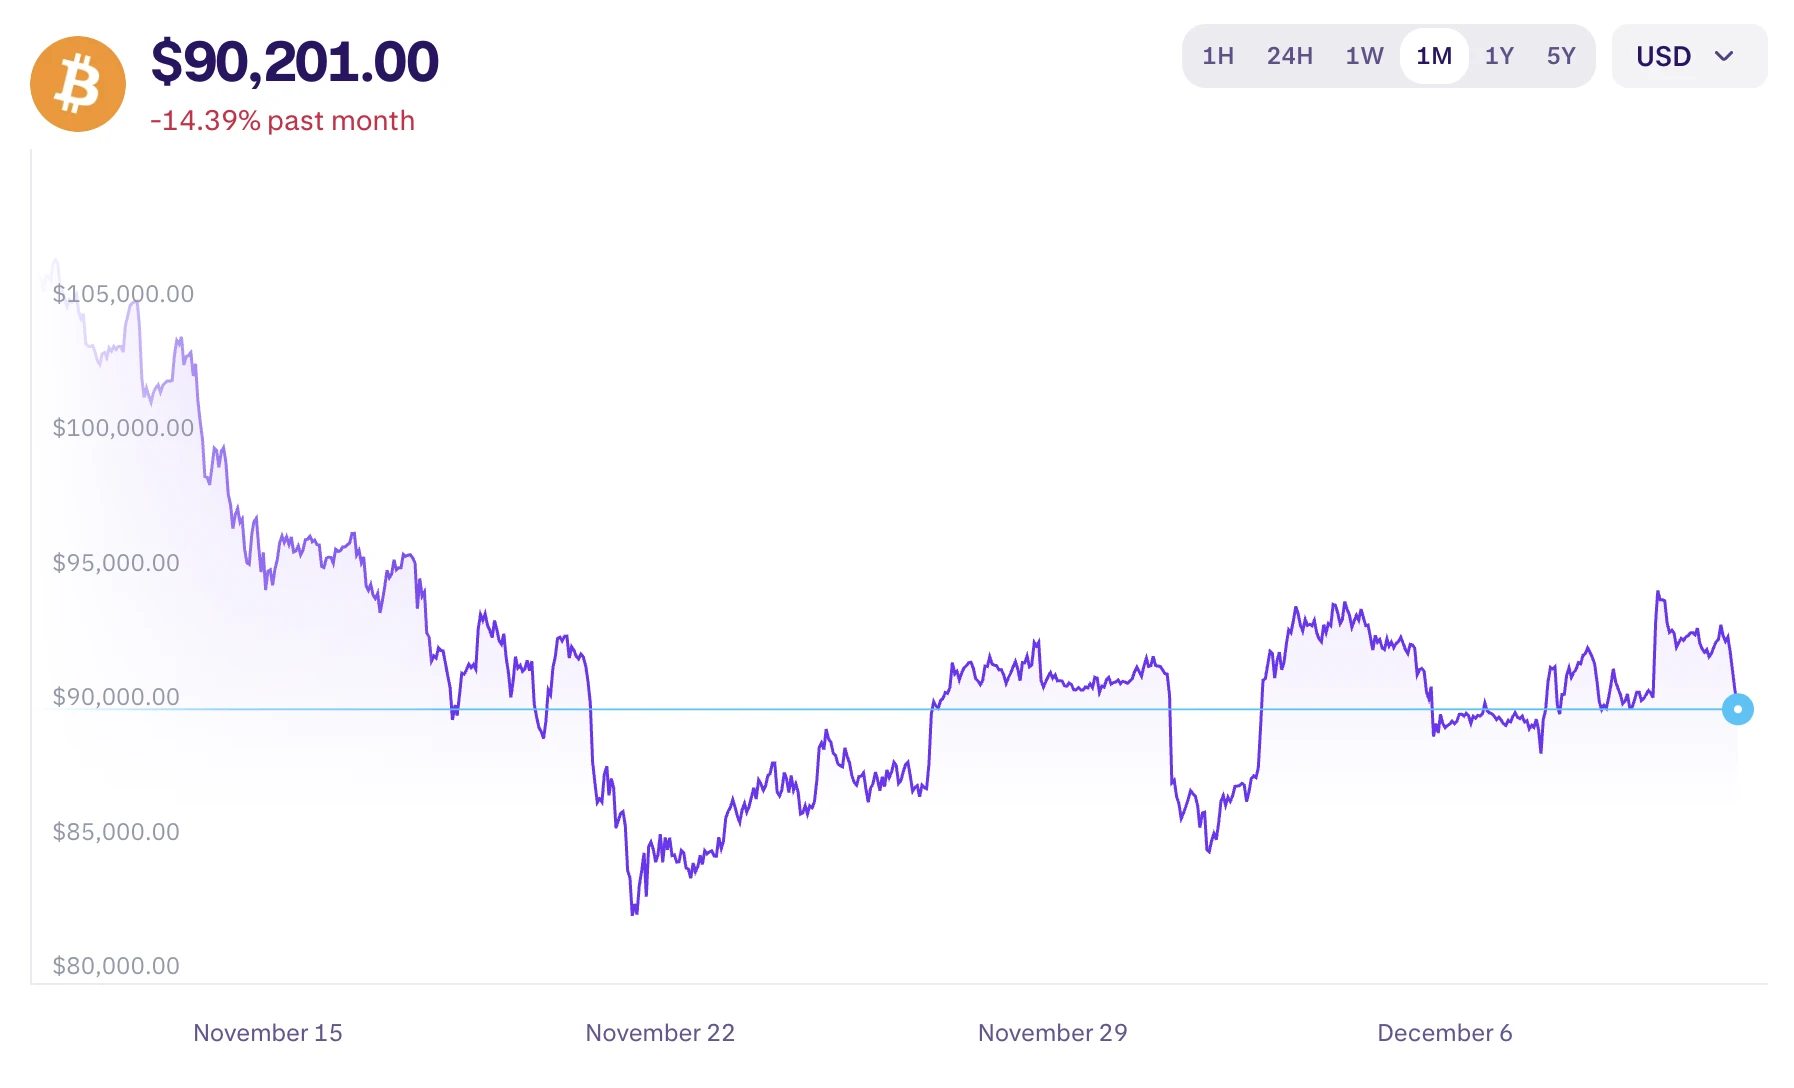The width and height of the screenshot is (1794, 1088).
Task: Click the blue current-price marker dot
Action: tap(1737, 709)
